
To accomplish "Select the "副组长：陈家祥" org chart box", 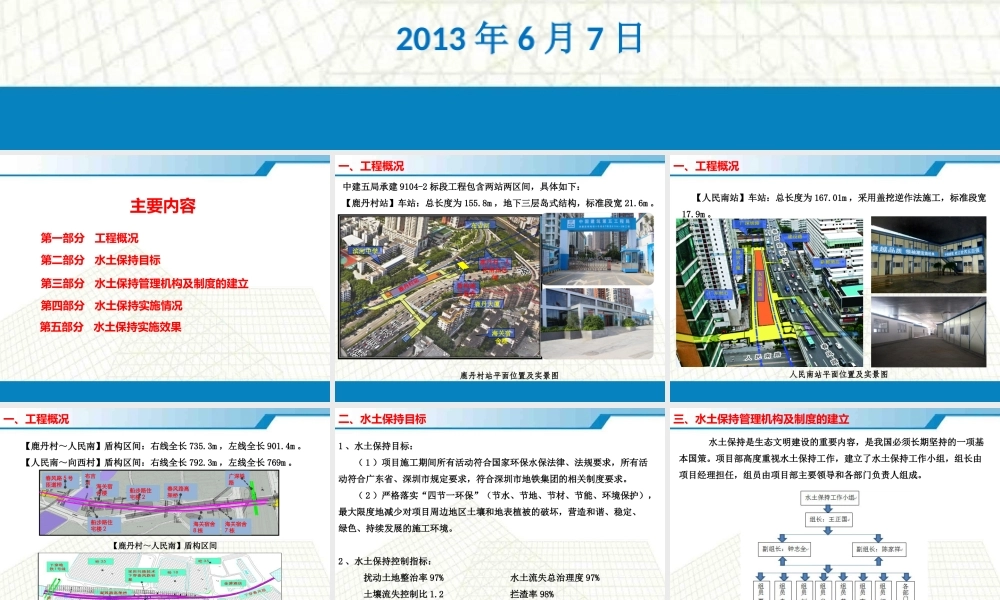I will pyautogui.click(x=880, y=549).
